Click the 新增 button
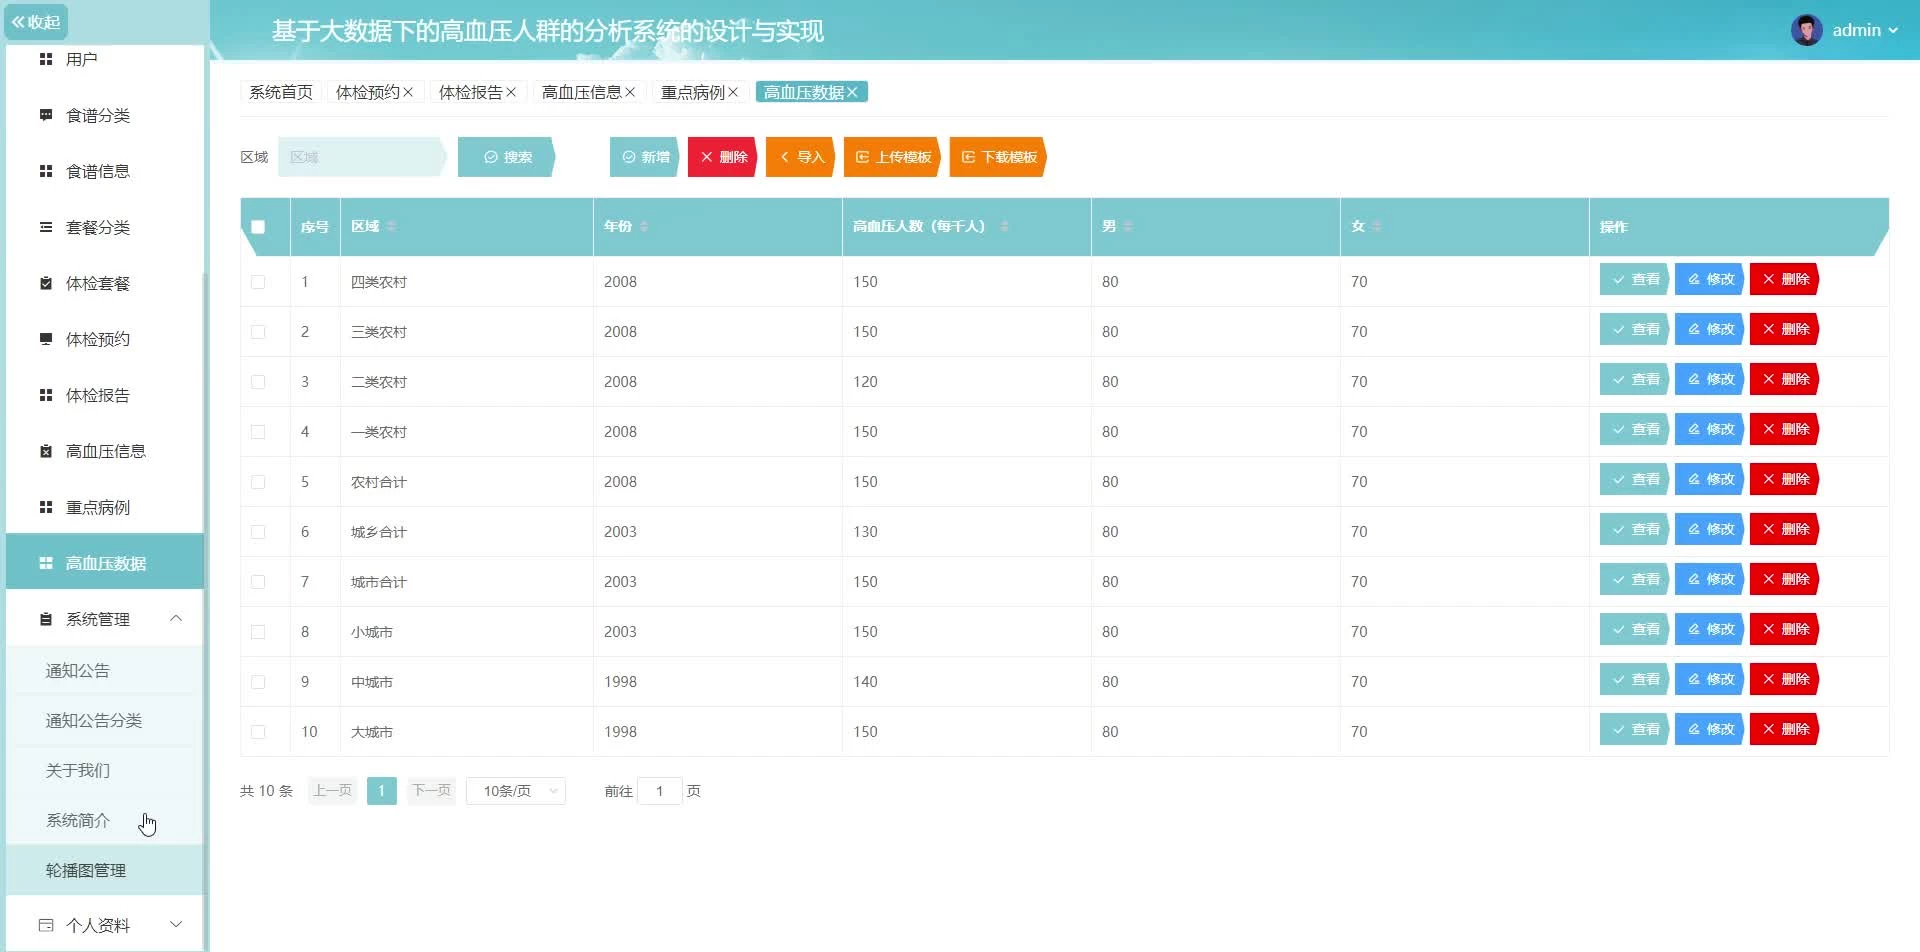Screen dimensions: 1920x952 (x=645, y=157)
